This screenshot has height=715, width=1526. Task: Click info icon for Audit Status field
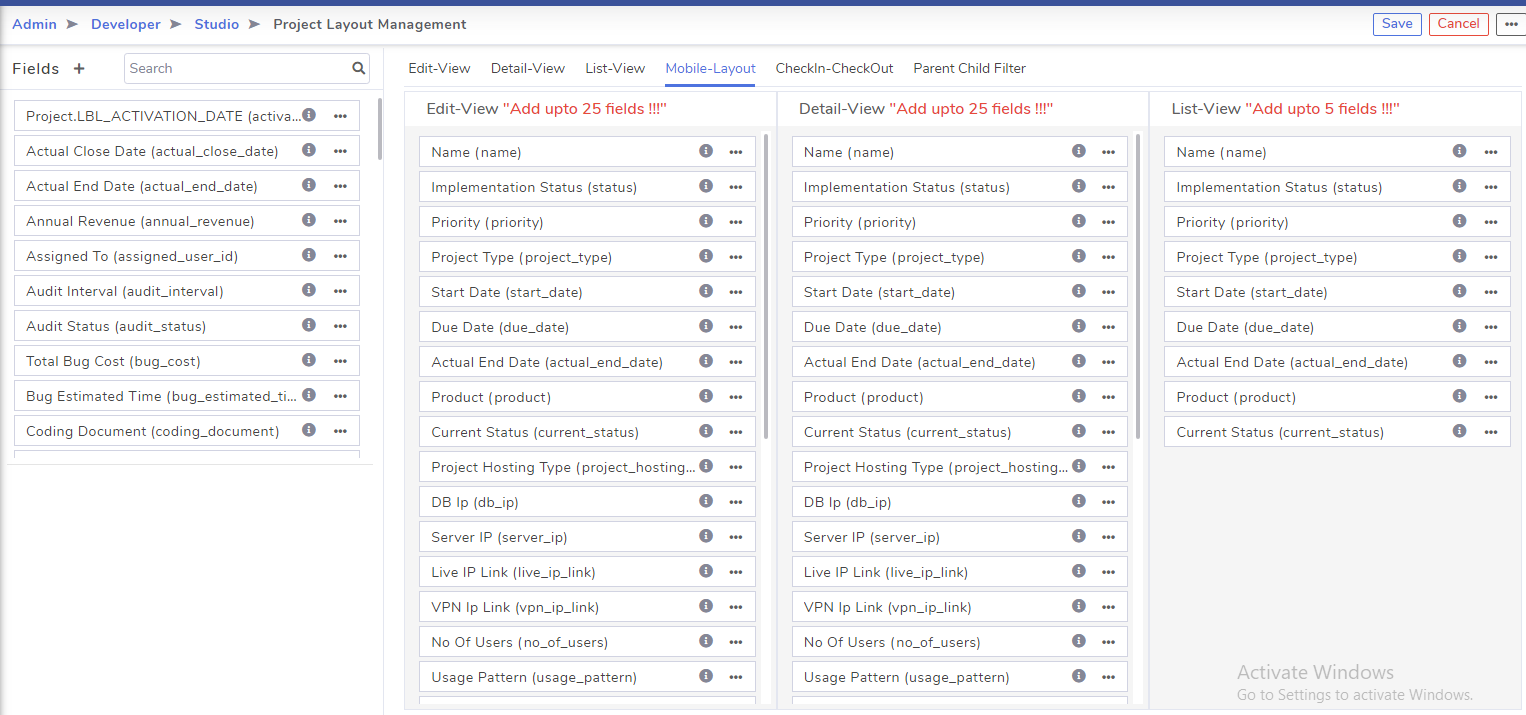click(309, 325)
